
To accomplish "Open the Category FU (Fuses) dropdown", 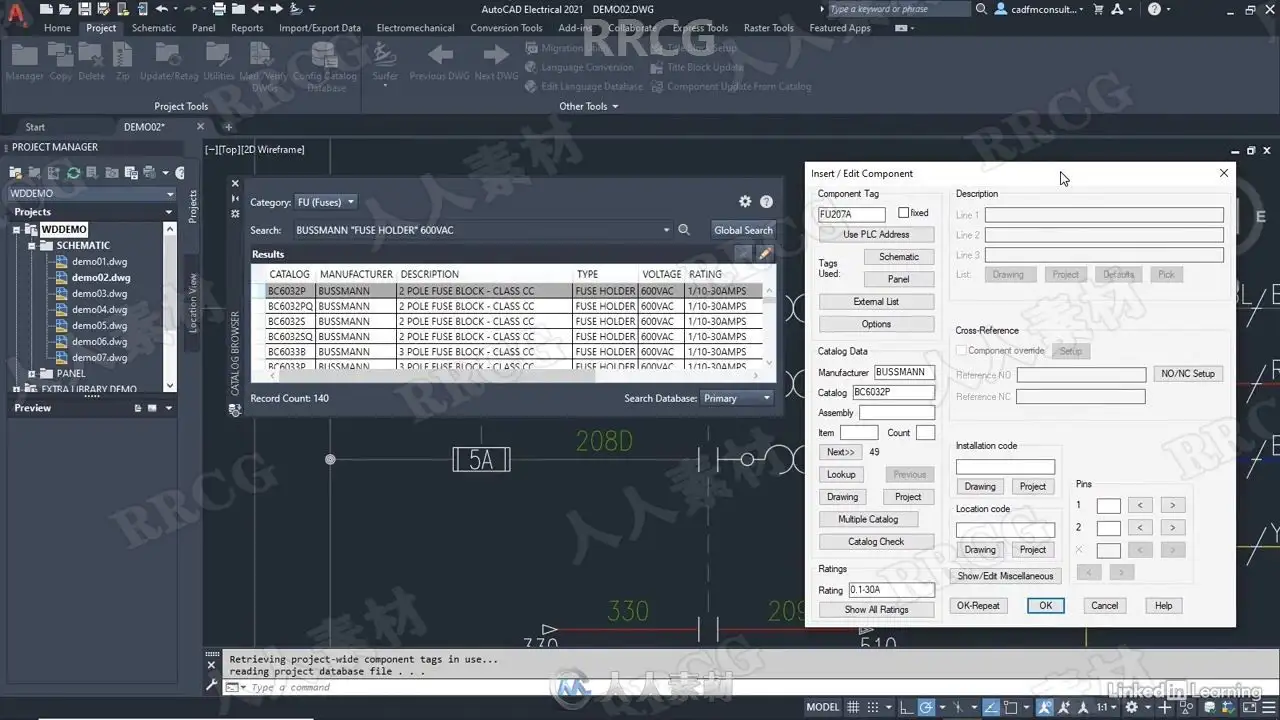I will (325, 202).
